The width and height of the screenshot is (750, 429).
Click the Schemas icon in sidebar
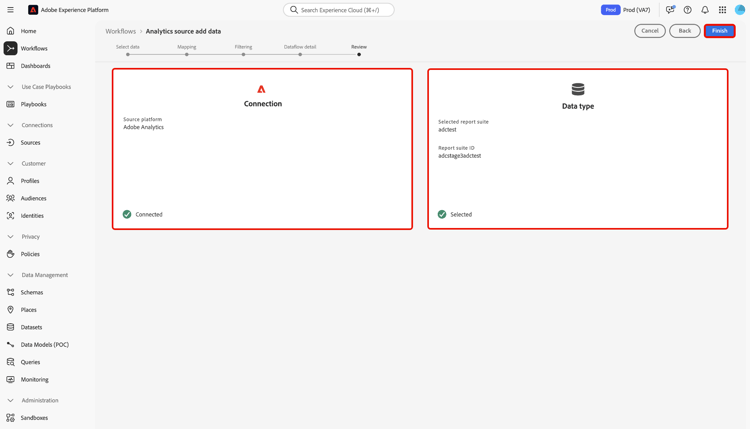coord(11,292)
